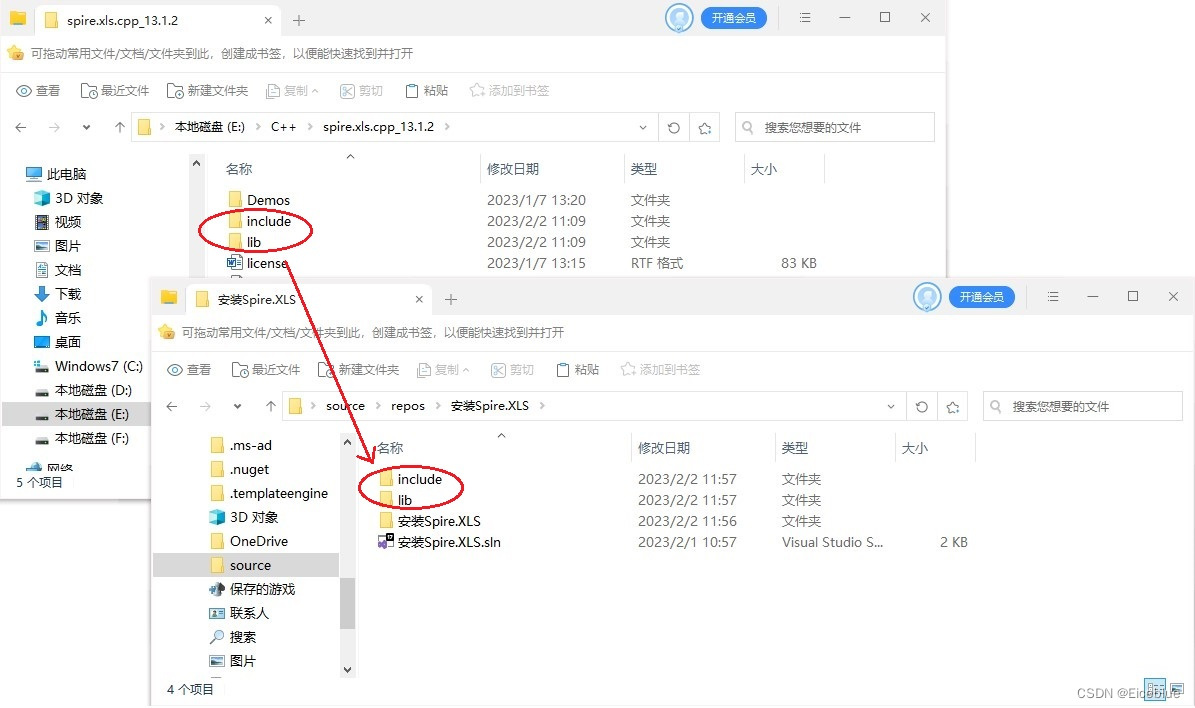This screenshot has width=1195, height=708.
Task: Go up one level in the spire.xls.cpp window
Action: 120,127
